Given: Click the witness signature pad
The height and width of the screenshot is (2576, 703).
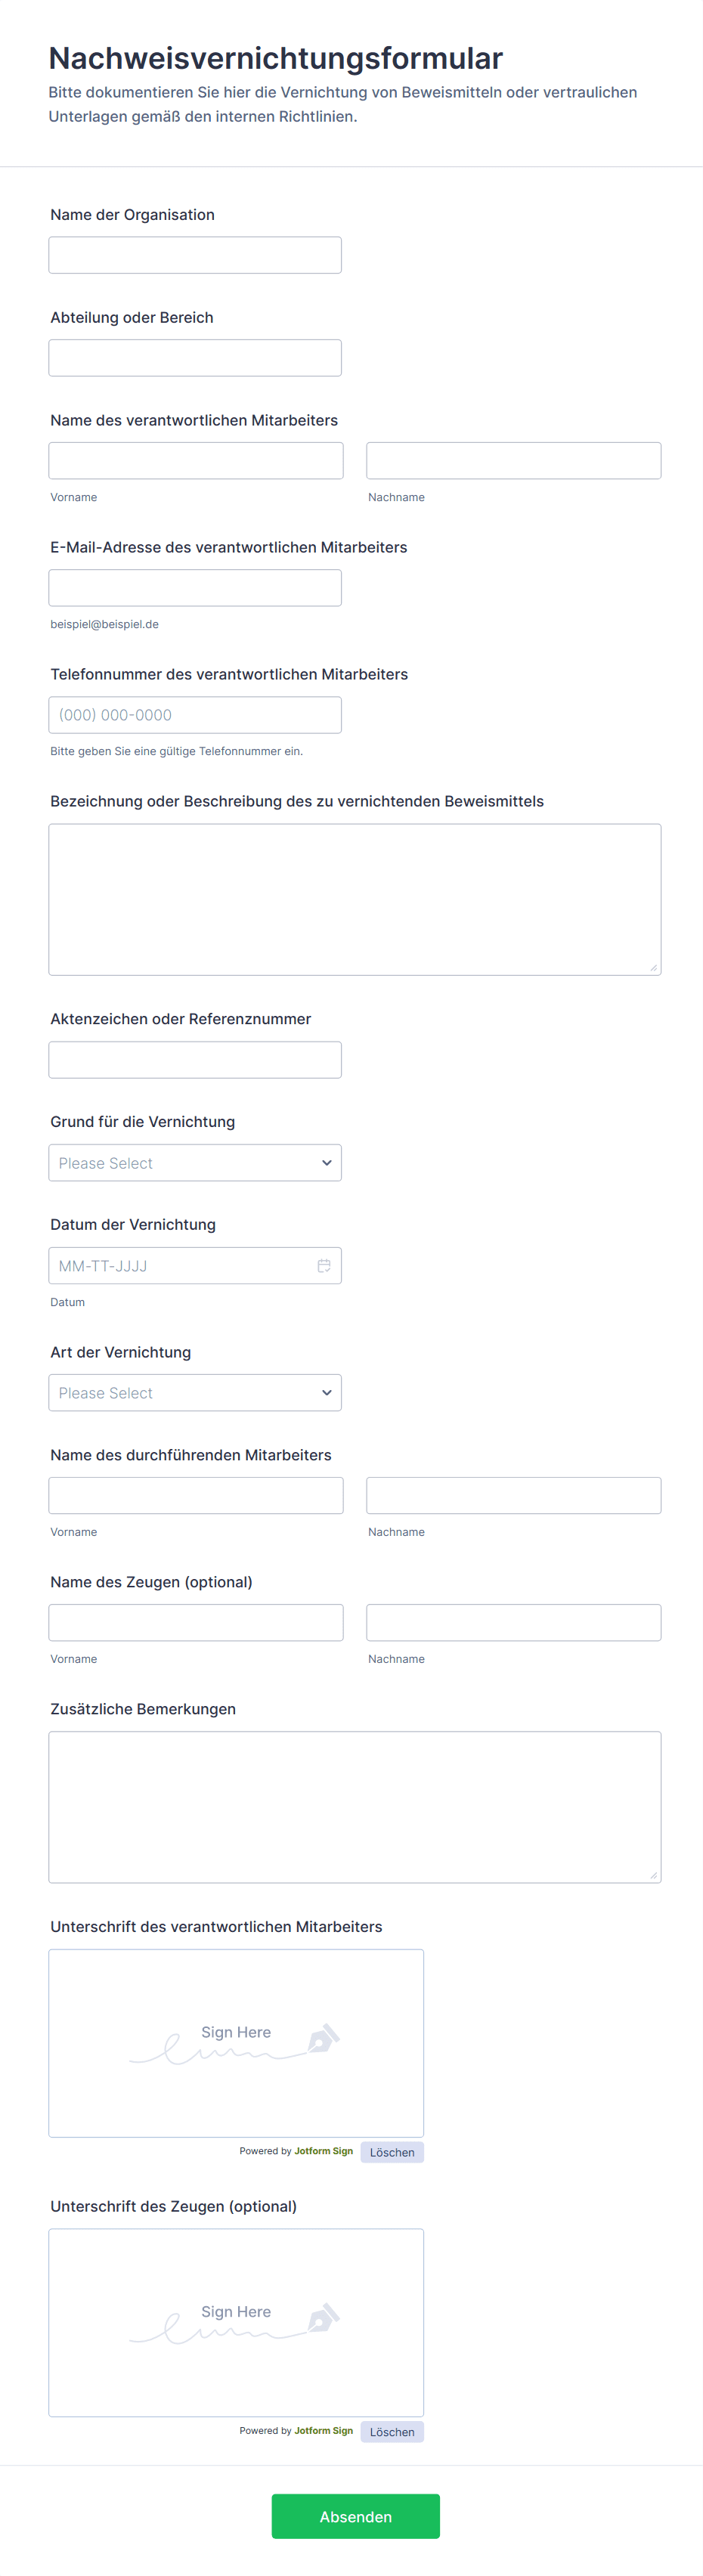Looking at the screenshot, I should coord(236,2322).
